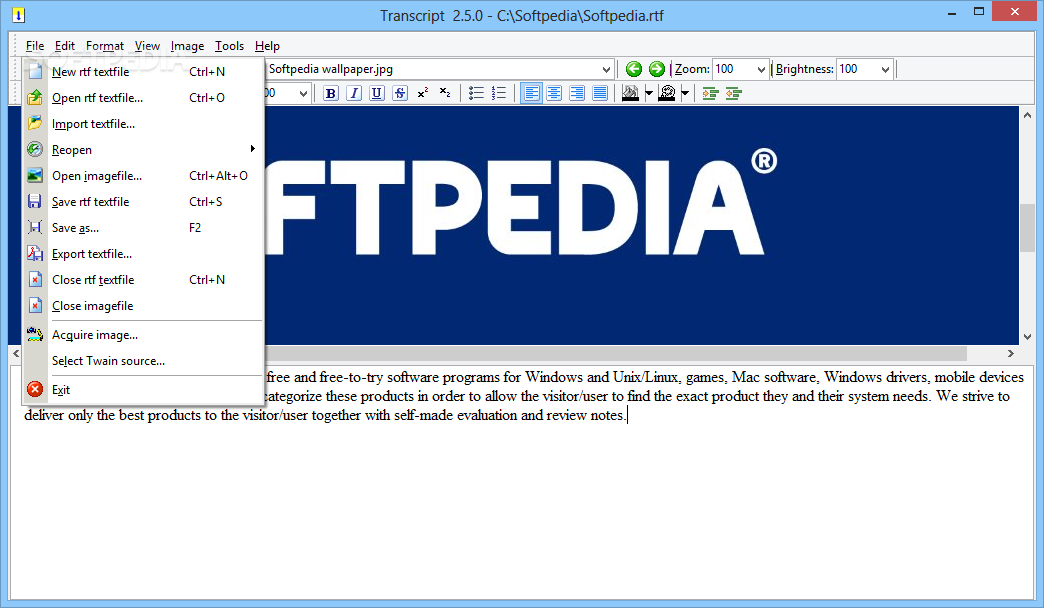This screenshot has height=608, width=1044.
Task: Click the image pane horizontal scrollbar thumb
Action: point(616,354)
